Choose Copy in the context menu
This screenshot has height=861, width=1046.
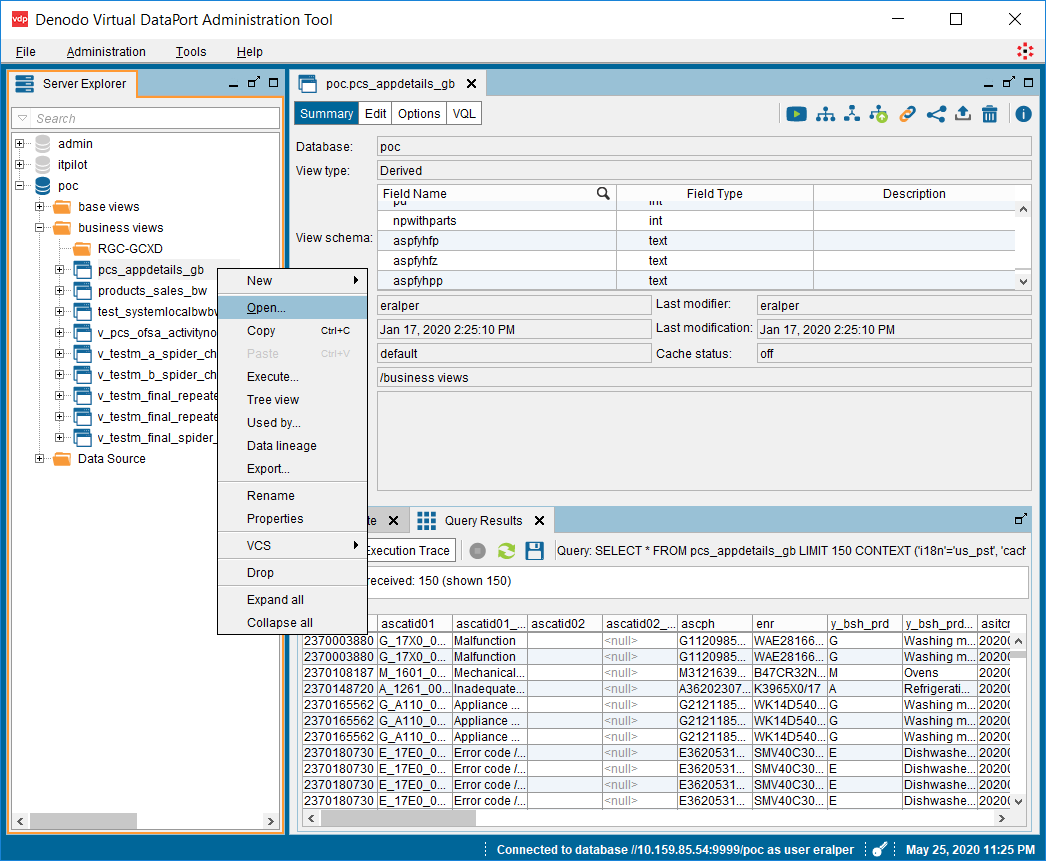(x=292, y=331)
